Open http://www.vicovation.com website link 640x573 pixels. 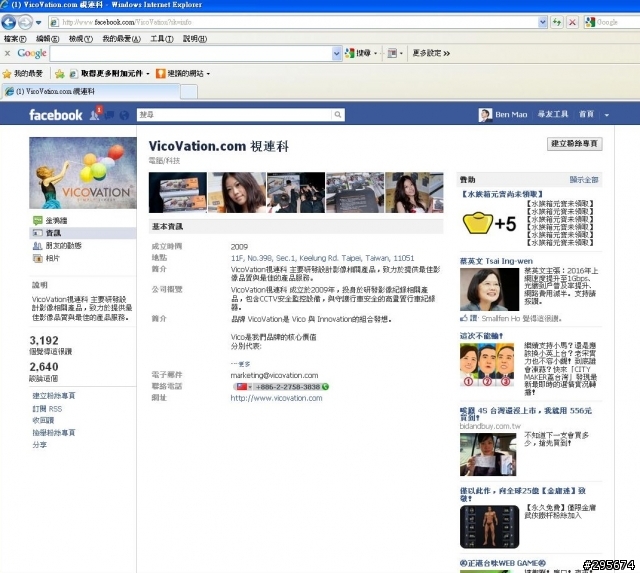pos(276,398)
